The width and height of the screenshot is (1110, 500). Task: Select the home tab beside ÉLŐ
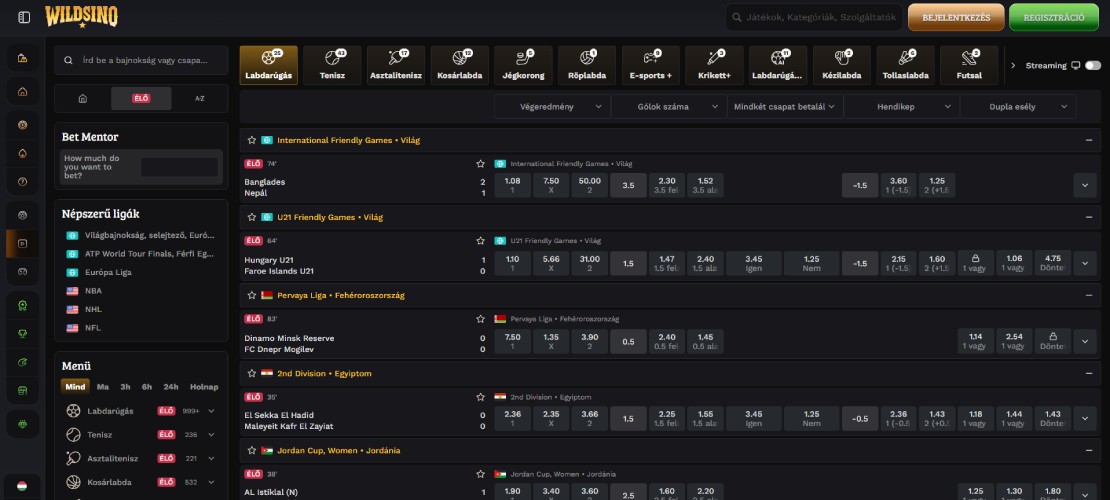point(83,98)
